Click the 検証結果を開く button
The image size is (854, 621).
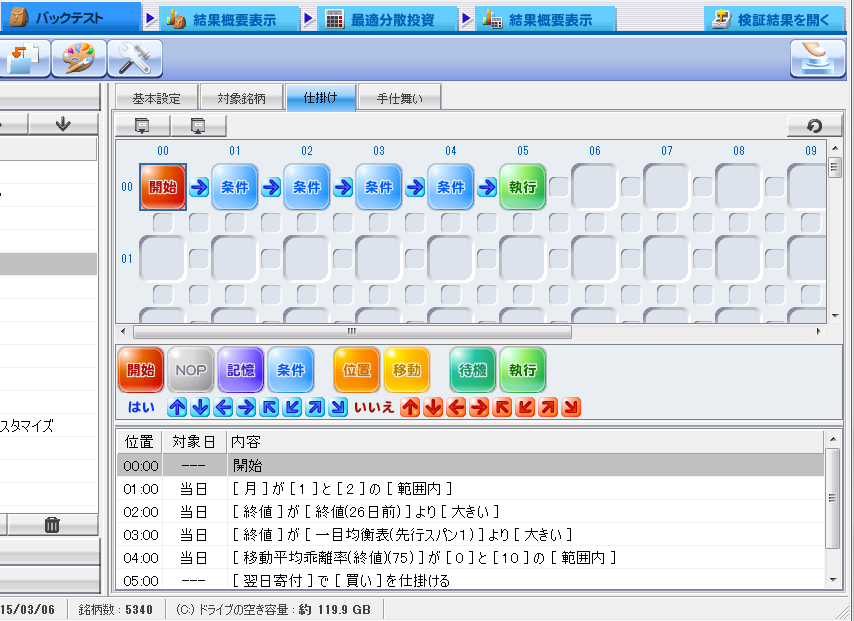click(775, 20)
